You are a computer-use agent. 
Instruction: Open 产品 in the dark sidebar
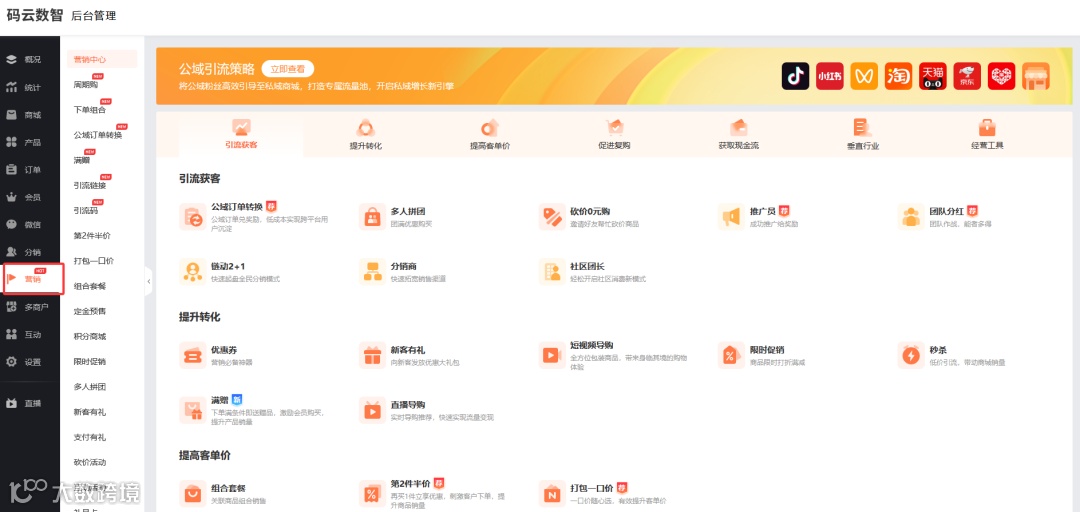(23, 142)
